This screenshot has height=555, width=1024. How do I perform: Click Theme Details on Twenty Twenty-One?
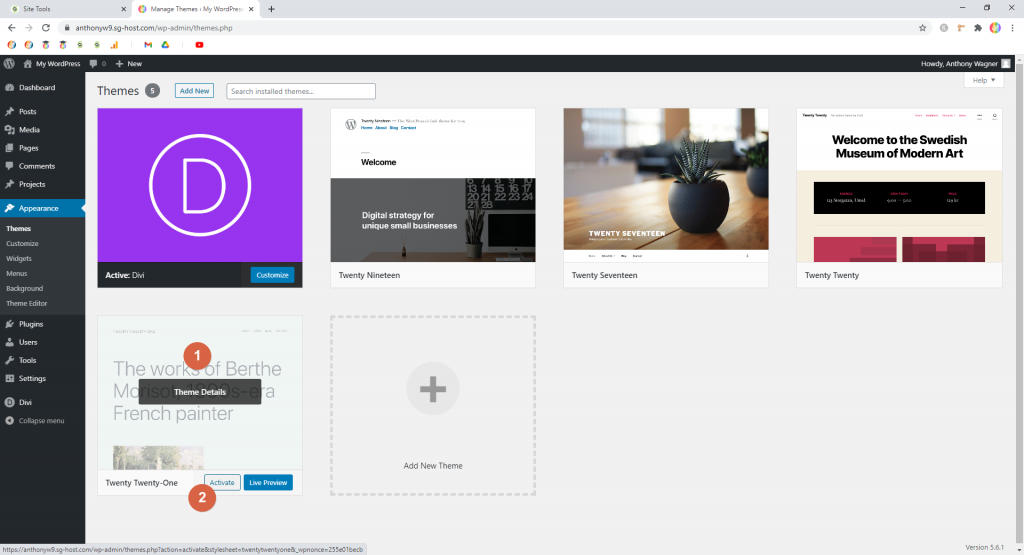(x=200, y=392)
